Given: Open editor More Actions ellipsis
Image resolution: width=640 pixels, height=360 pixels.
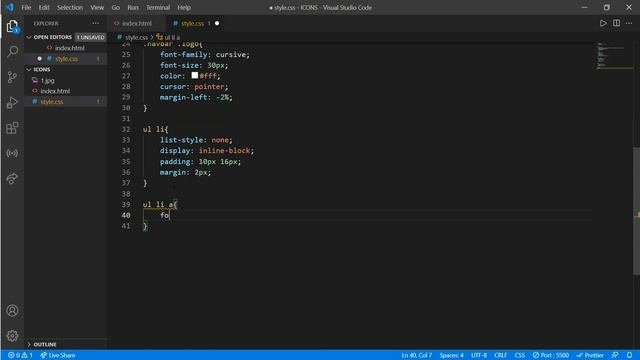Looking at the screenshot, I should coord(629,23).
